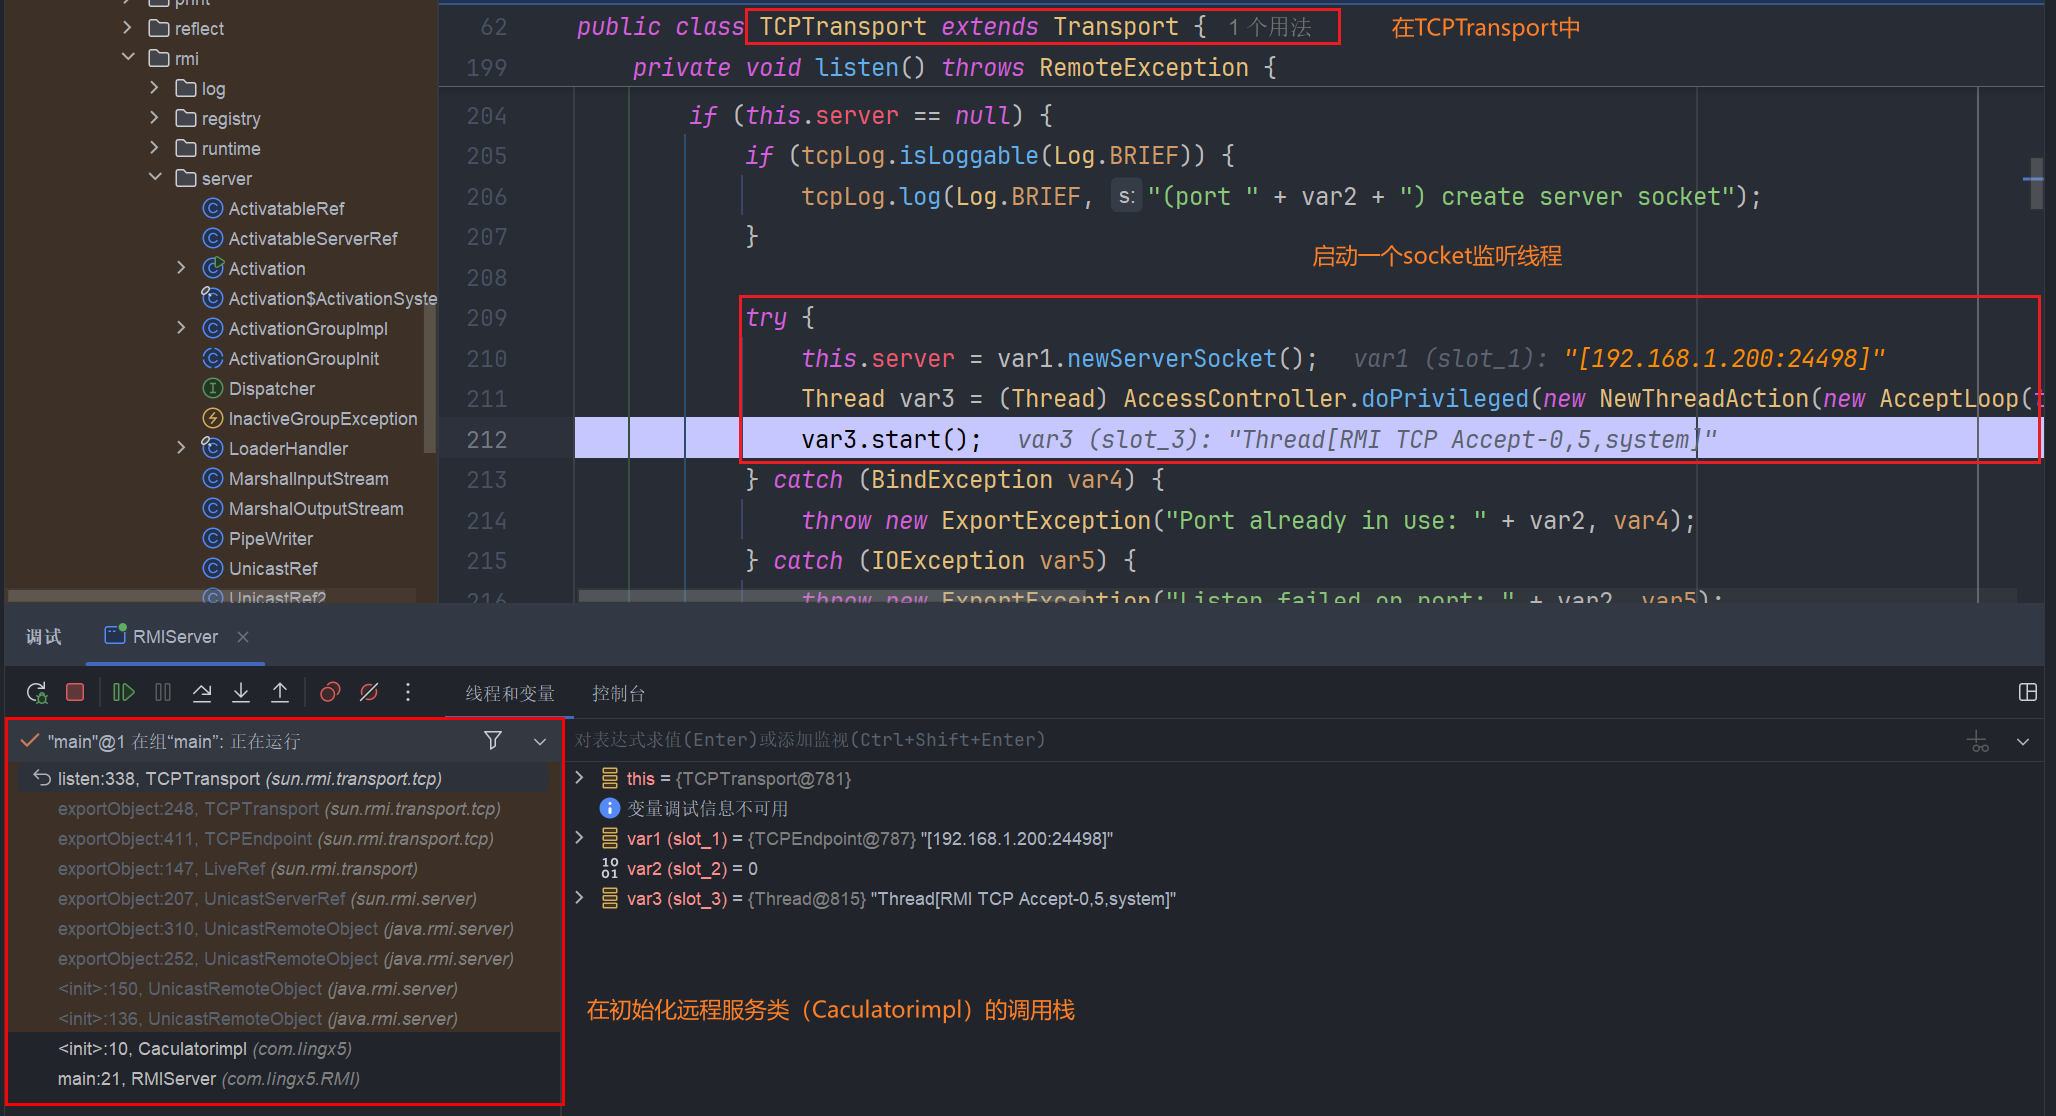Open UnicastRef class in project tree
Screen dimensions: 2056x1116
click(x=272, y=568)
